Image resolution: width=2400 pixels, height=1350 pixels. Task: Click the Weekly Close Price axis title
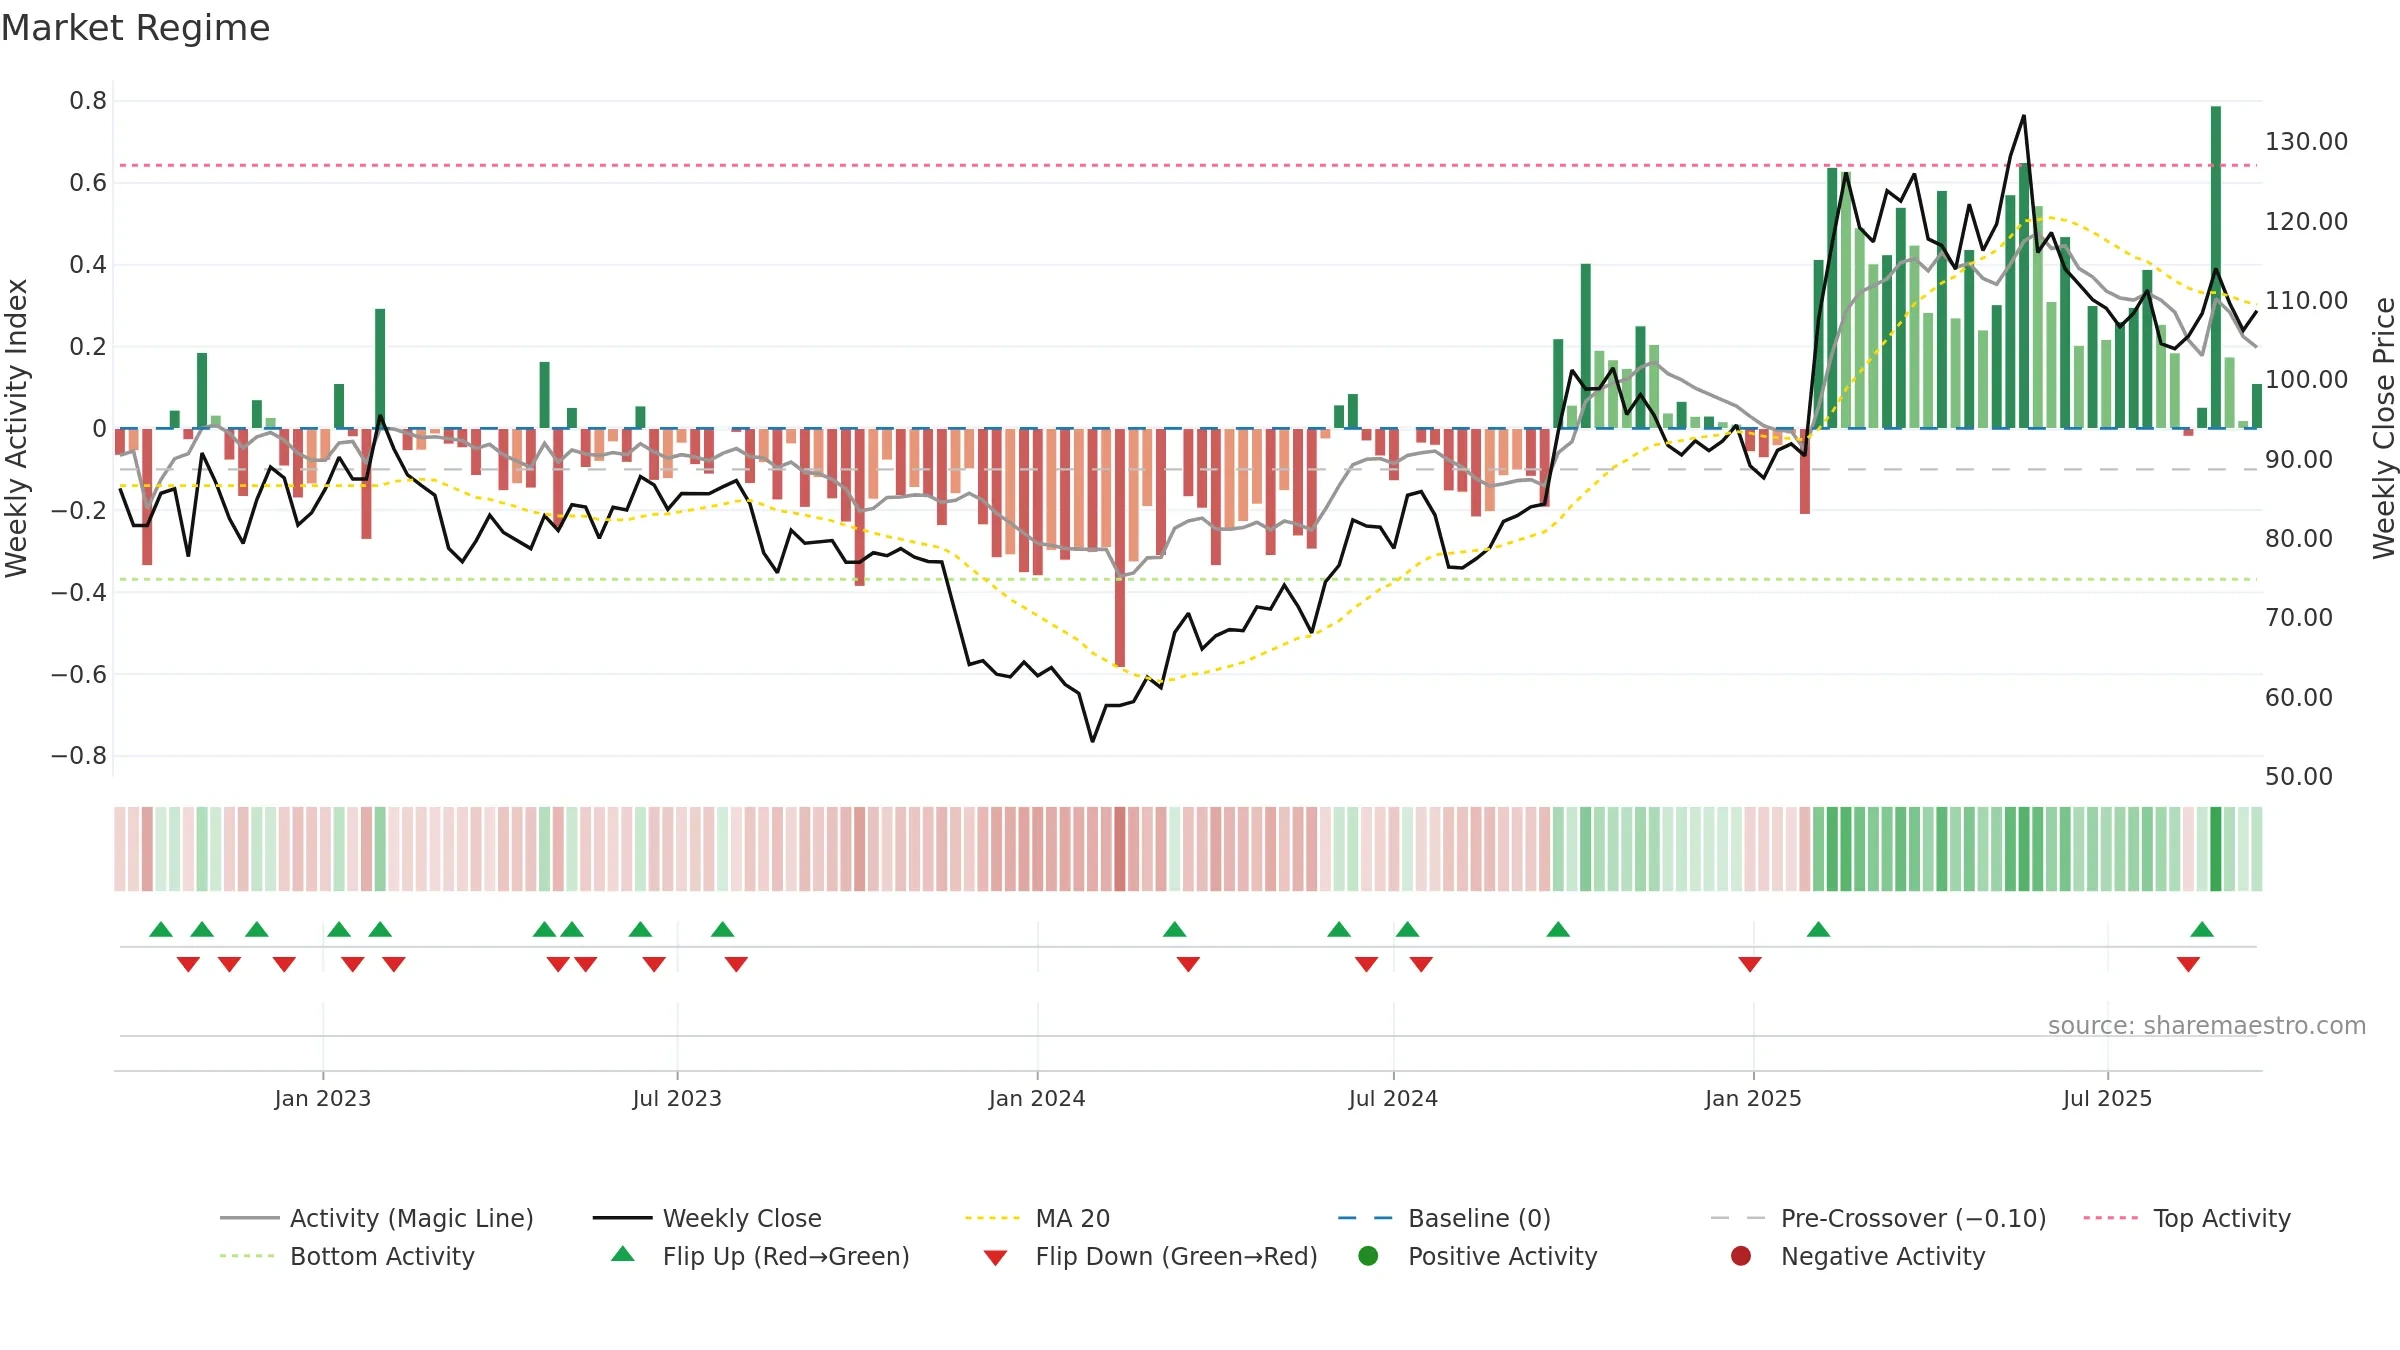pyautogui.click(x=2384, y=428)
